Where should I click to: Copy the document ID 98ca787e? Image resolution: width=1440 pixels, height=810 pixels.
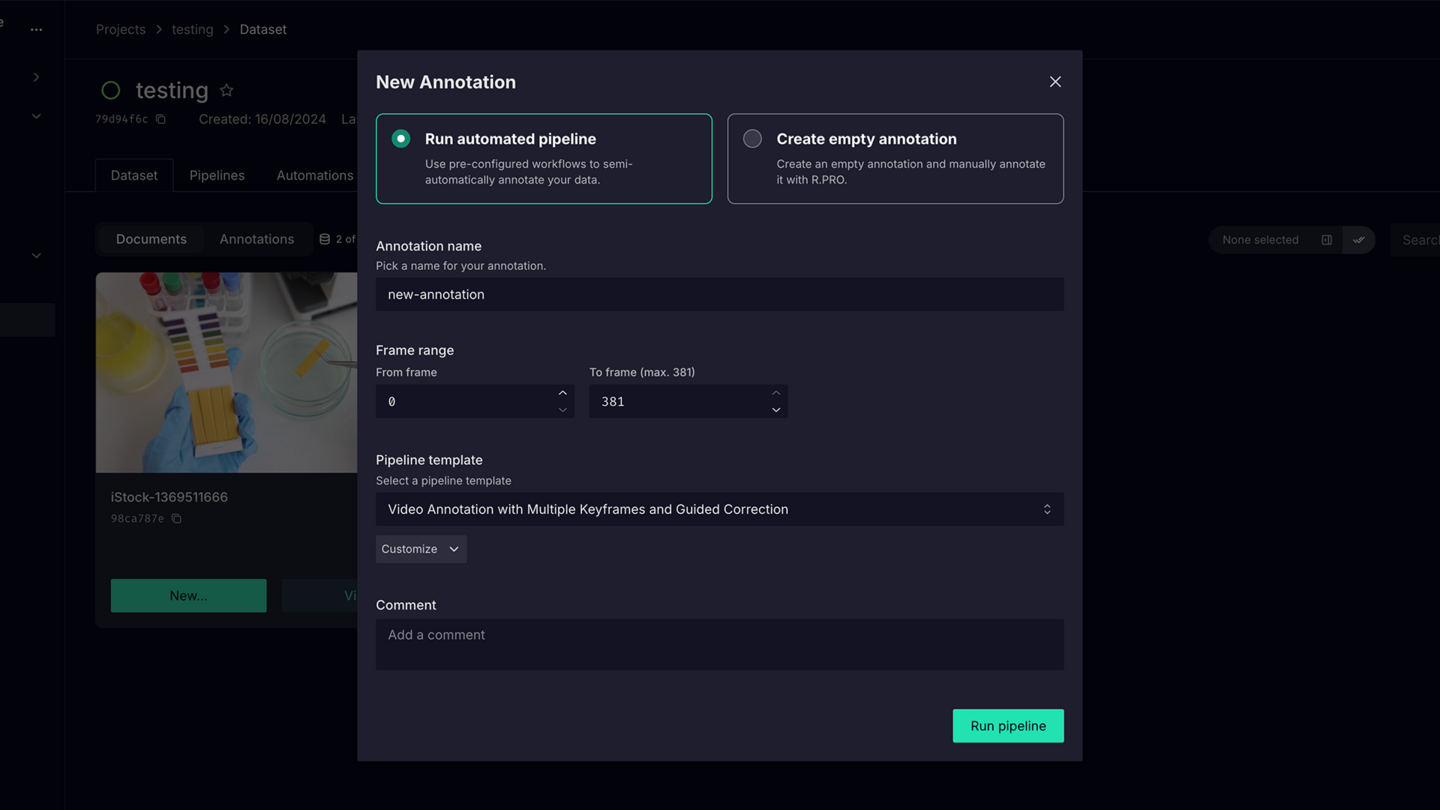(176, 519)
